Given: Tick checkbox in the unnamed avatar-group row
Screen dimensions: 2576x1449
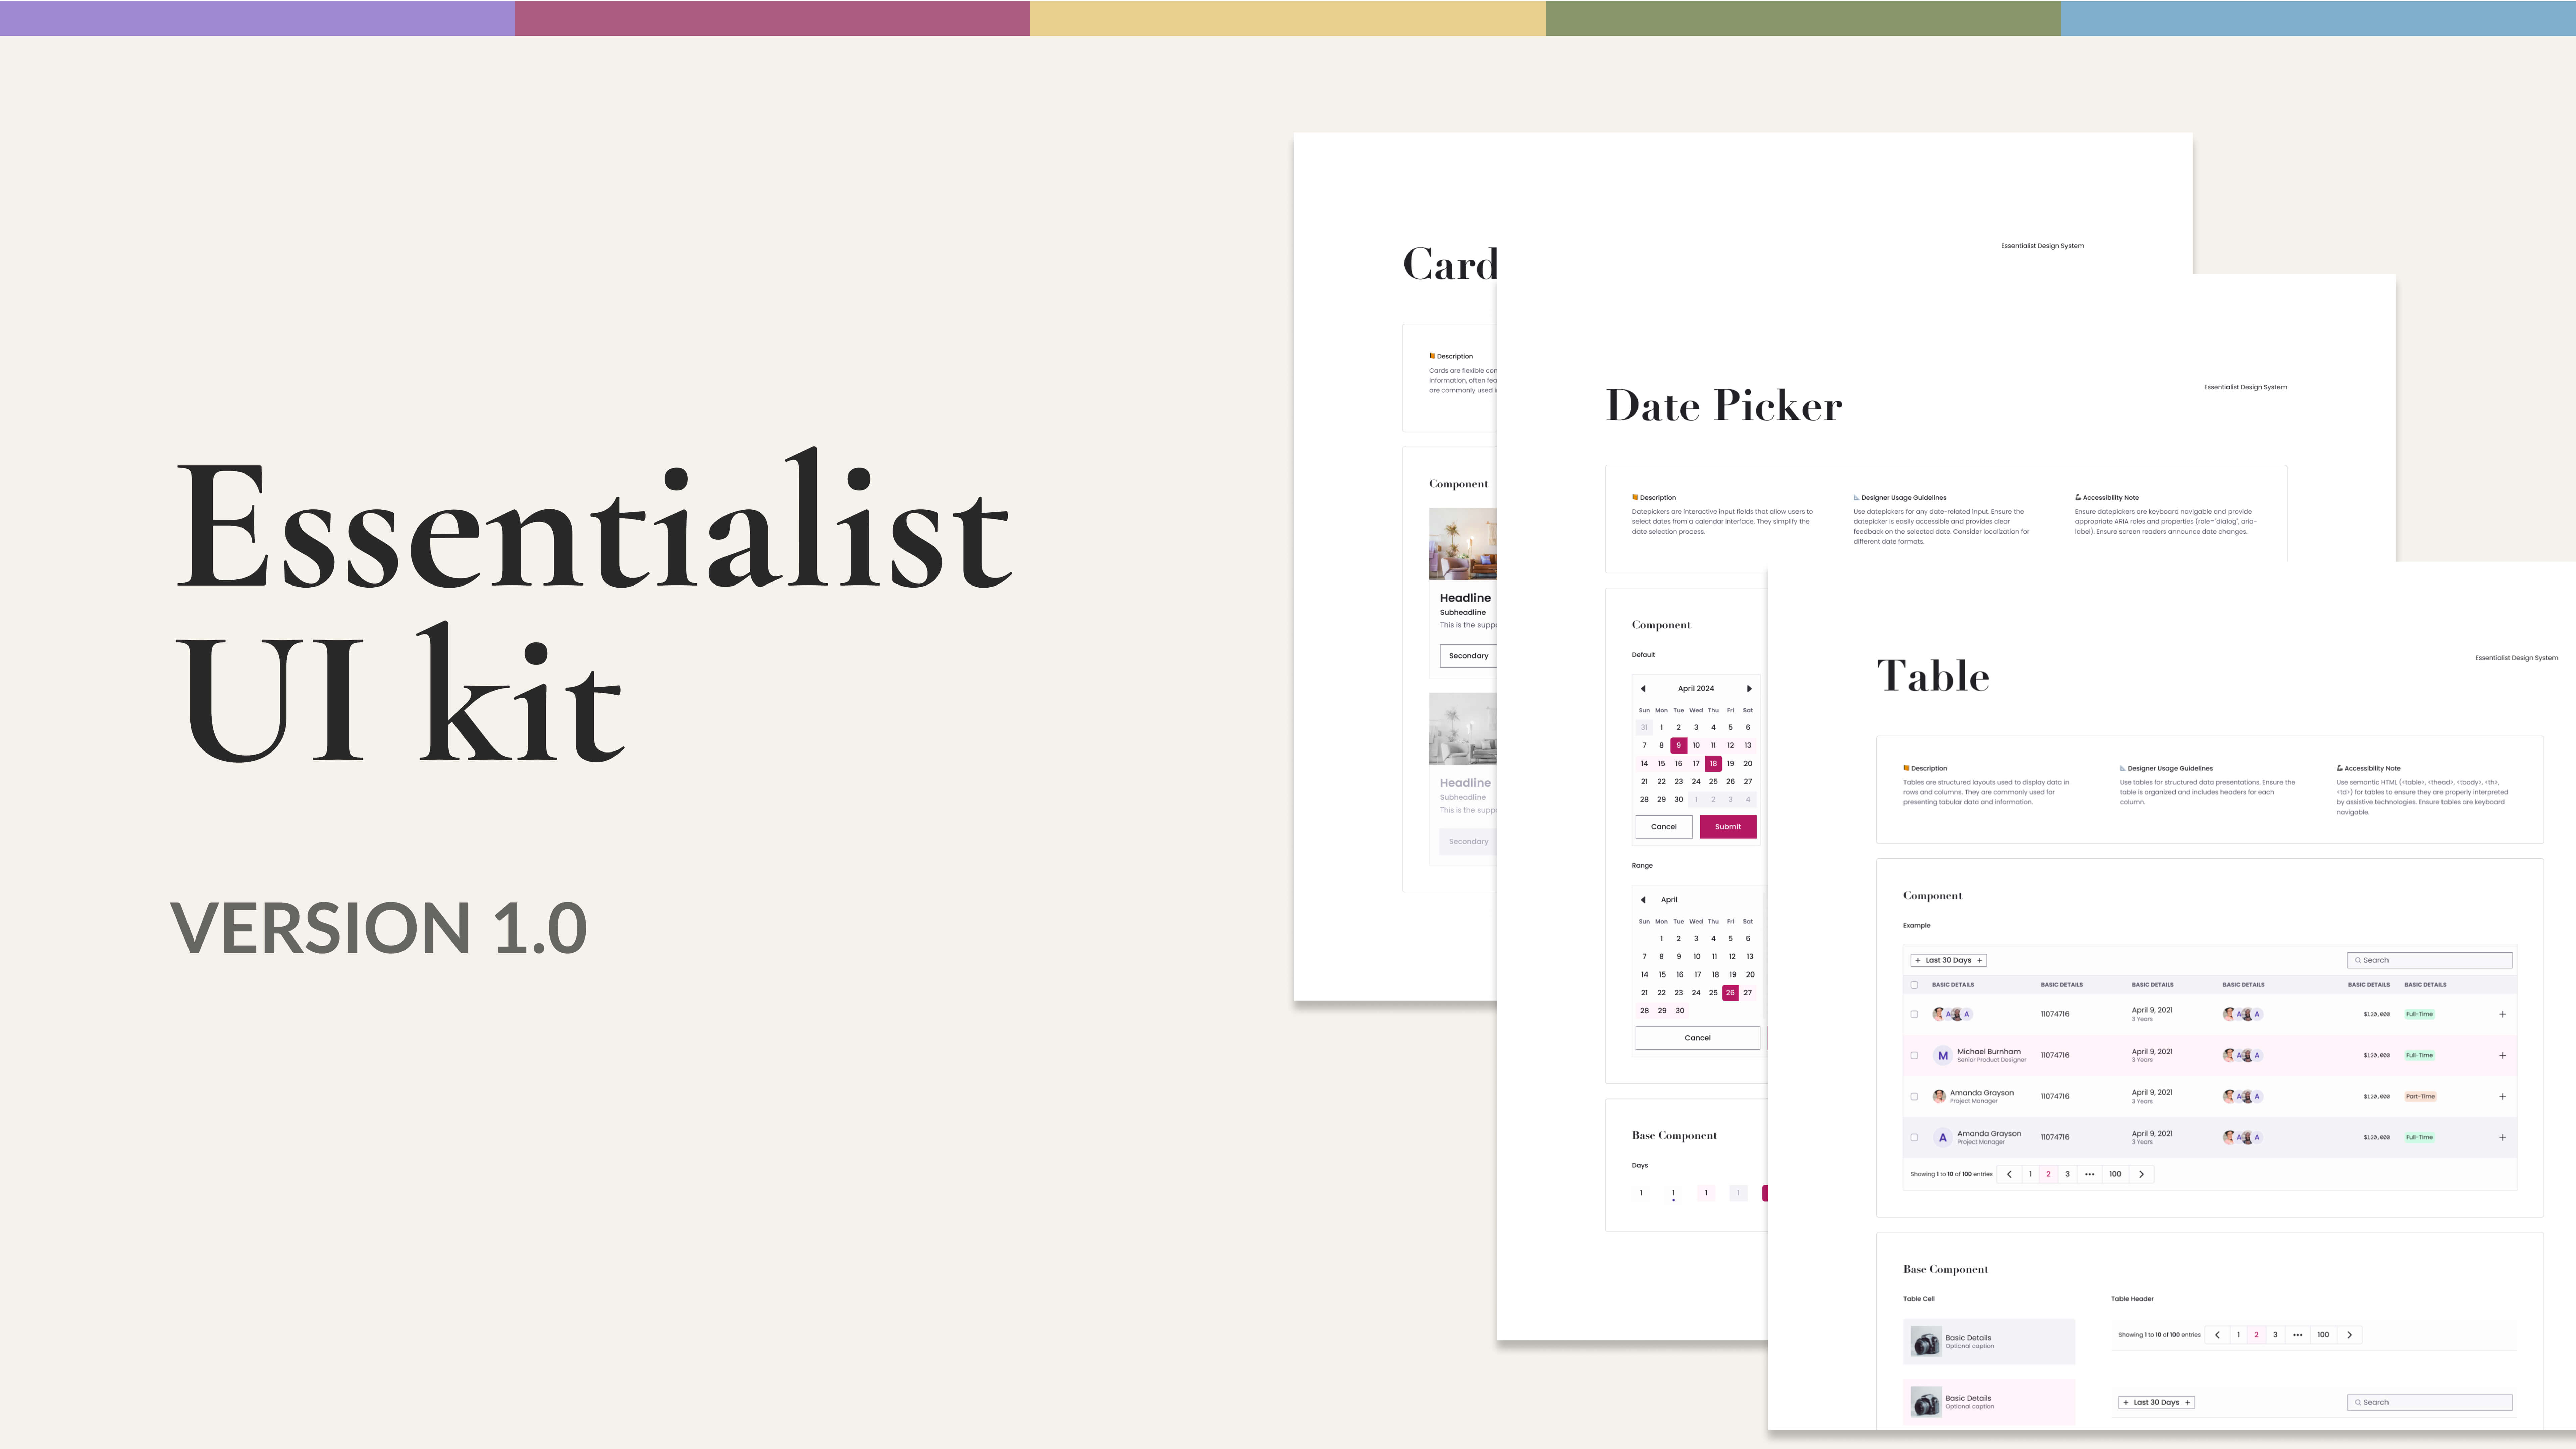Looking at the screenshot, I should tap(1914, 1014).
